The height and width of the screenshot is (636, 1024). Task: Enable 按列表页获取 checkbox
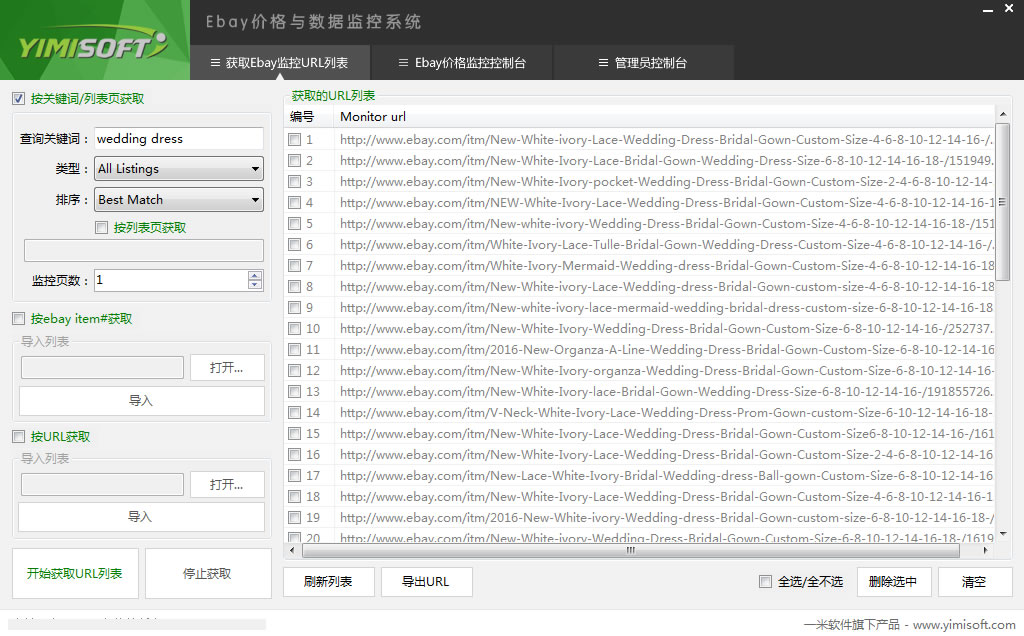click(x=101, y=227)
